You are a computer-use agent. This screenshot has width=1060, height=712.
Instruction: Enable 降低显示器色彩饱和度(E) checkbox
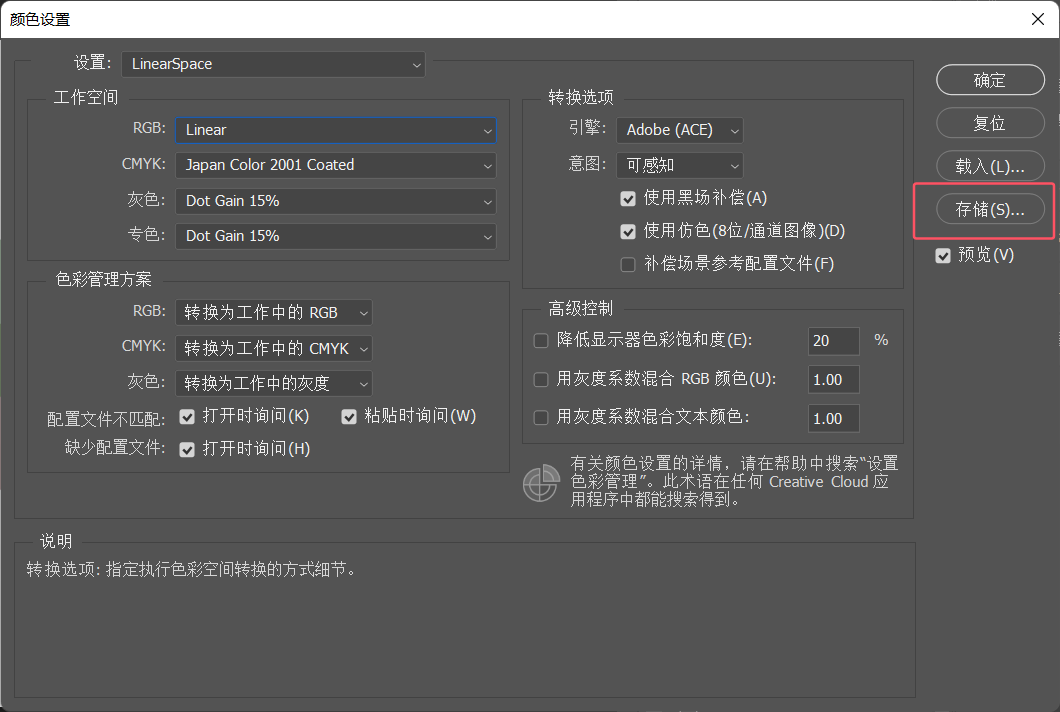541,340
